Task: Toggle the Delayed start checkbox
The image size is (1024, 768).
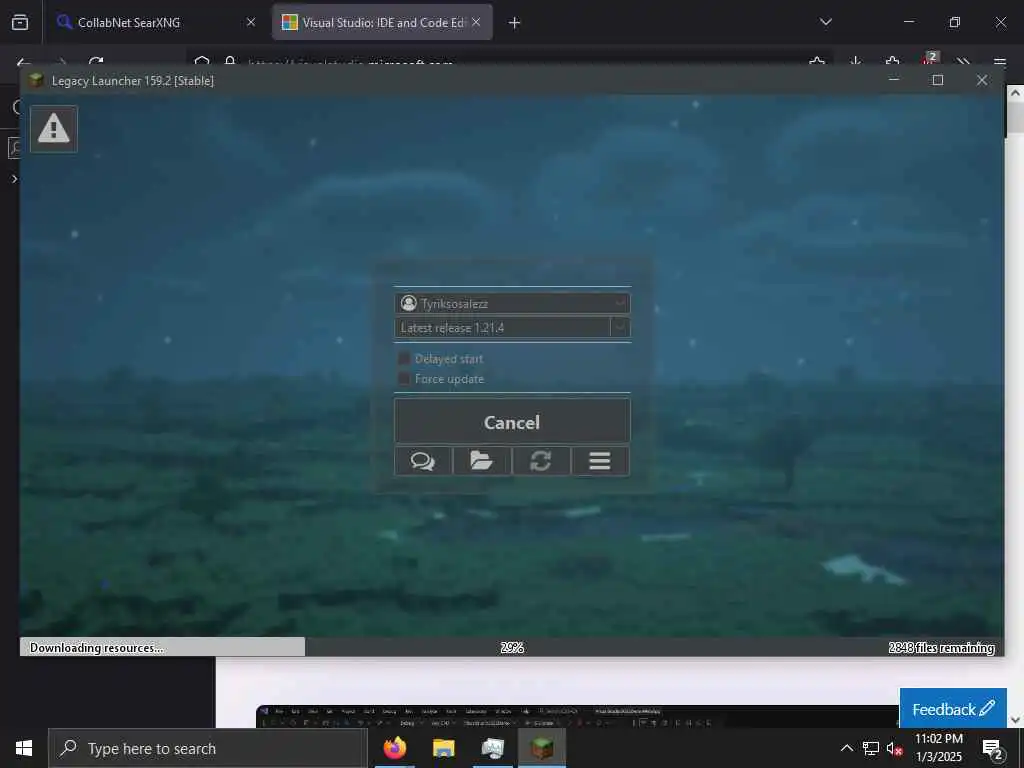Action: coord(404,359)
